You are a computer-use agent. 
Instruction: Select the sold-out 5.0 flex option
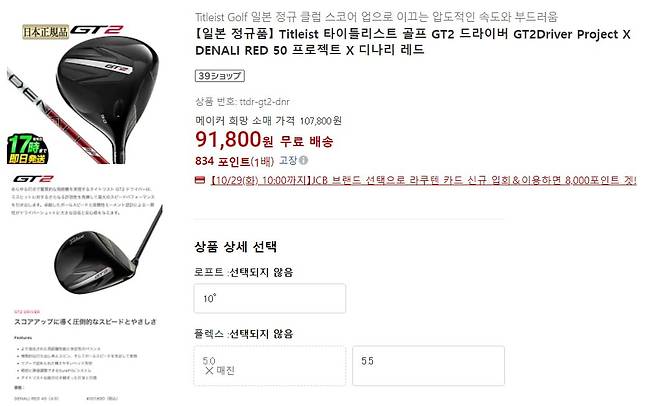pos(270,366)
